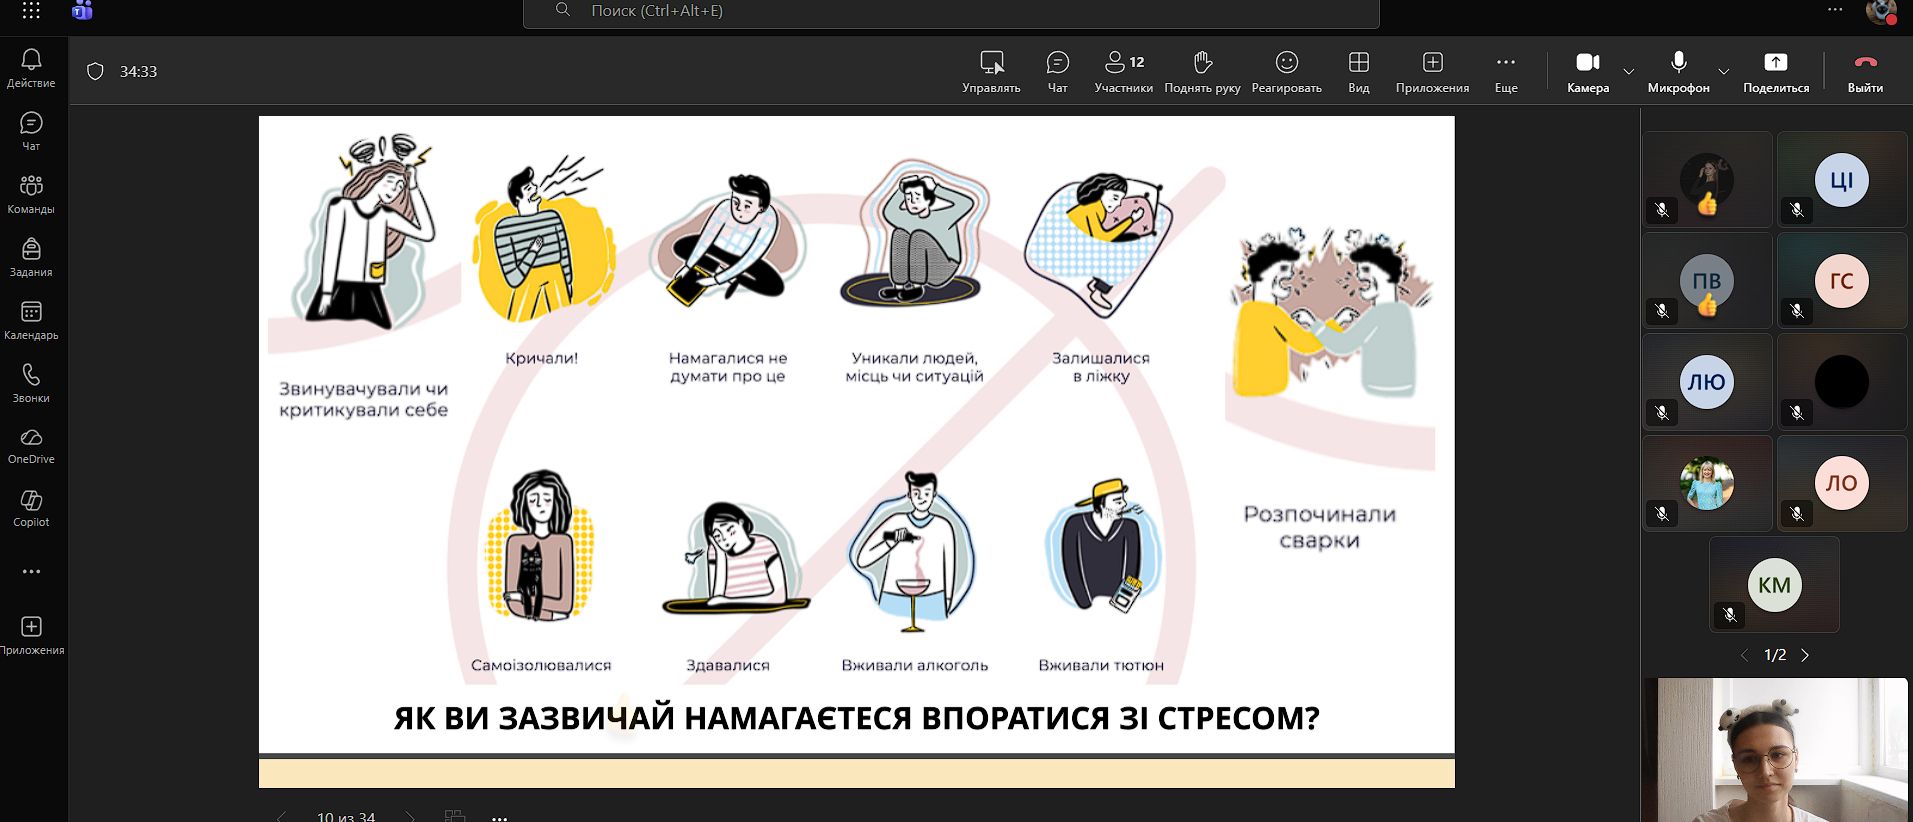This screenshot has height=822, width=1913.
Task: Mute or unmute the microphone
Action: pyautogui.click(x=1678, y=72)
